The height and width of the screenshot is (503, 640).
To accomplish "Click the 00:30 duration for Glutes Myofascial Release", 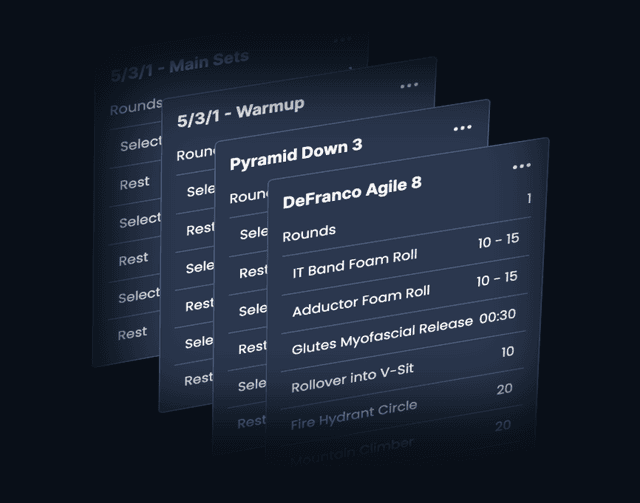I will (498, 316).
